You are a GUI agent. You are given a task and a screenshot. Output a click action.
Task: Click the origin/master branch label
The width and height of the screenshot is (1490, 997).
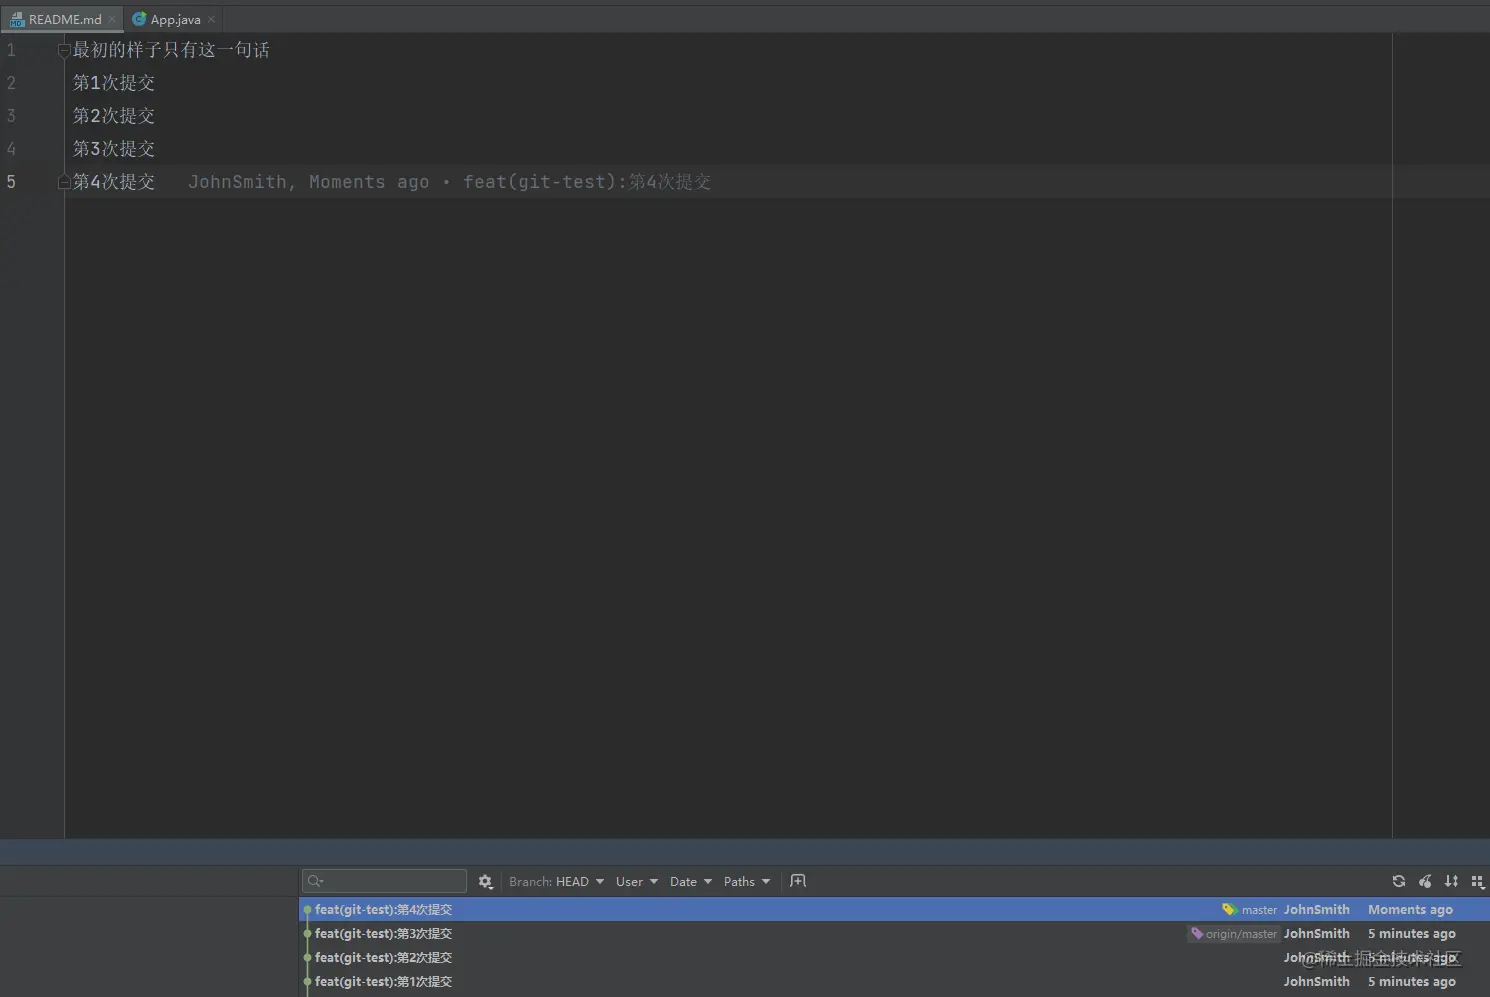tap(1241, 934)
